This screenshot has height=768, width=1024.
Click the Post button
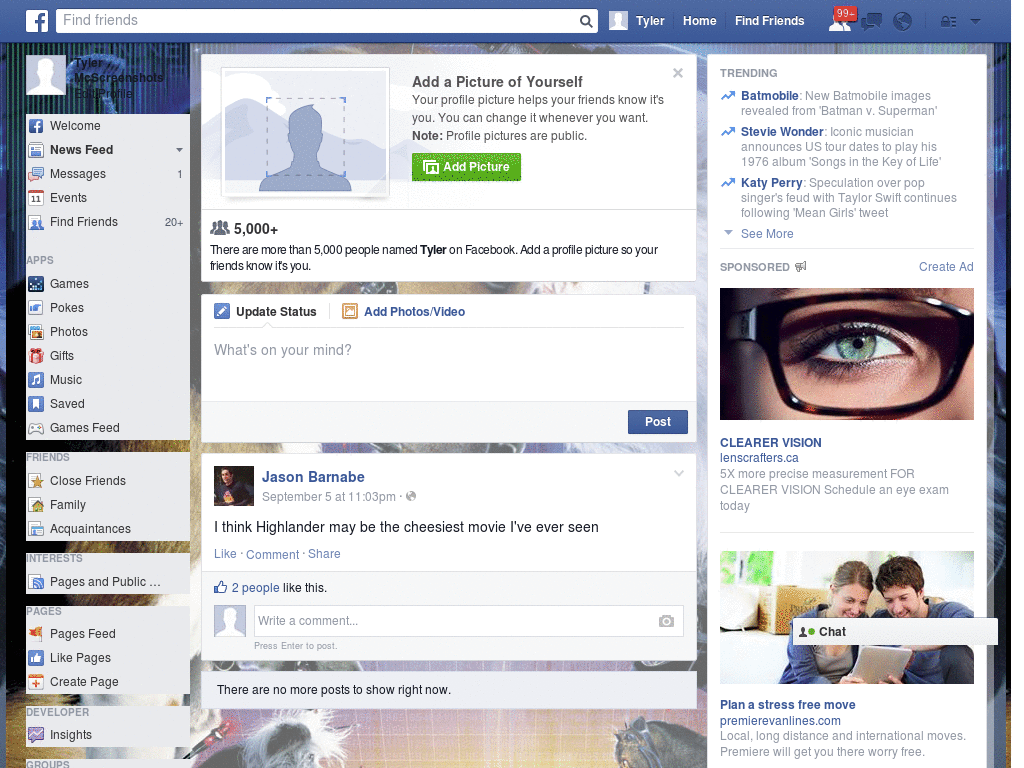[658, 422]
